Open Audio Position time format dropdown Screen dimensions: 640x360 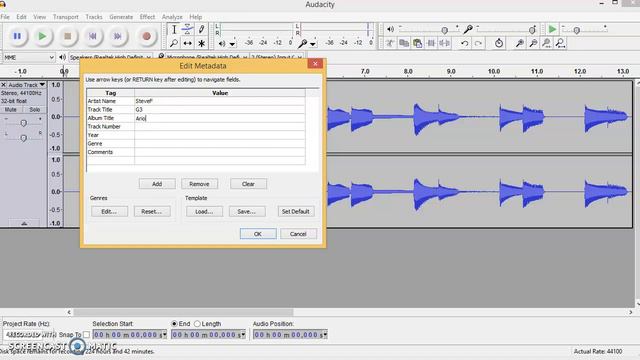(x=325, y=335)
